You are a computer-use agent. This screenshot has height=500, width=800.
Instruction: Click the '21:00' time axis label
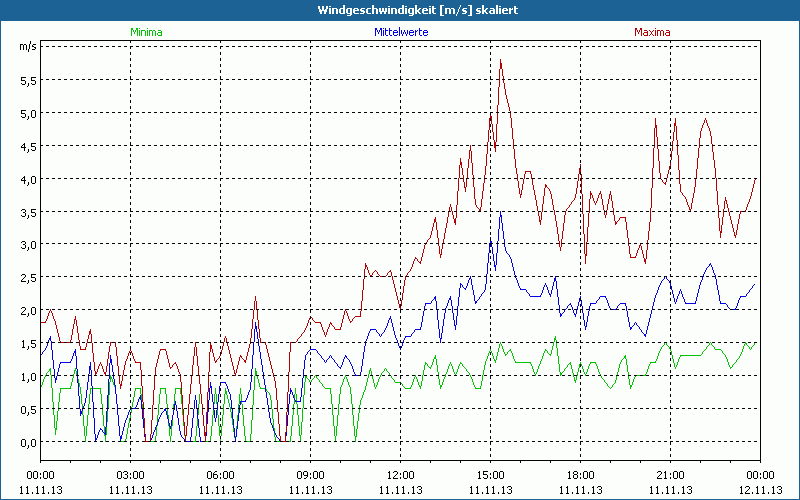[670, 476]
